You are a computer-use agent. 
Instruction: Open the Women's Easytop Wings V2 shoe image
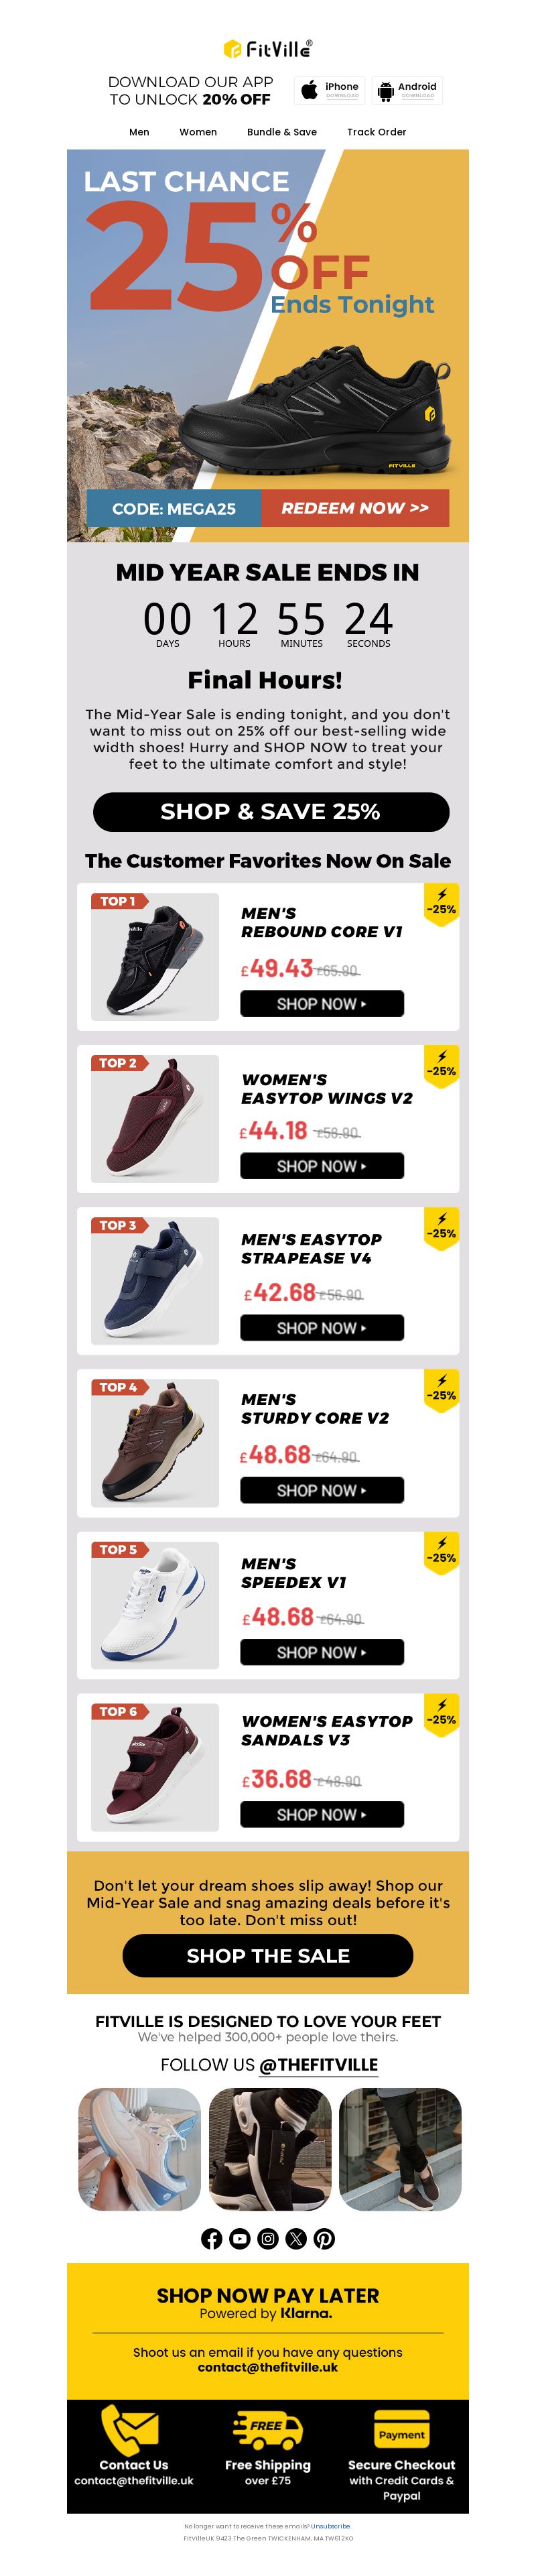coord(155,1118)
